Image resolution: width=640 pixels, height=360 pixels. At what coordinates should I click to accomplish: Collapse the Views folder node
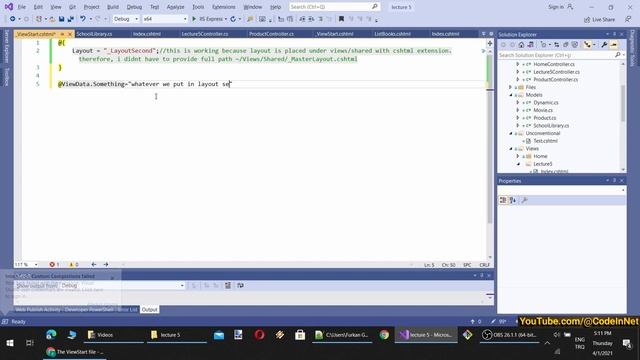click(510, 149)
